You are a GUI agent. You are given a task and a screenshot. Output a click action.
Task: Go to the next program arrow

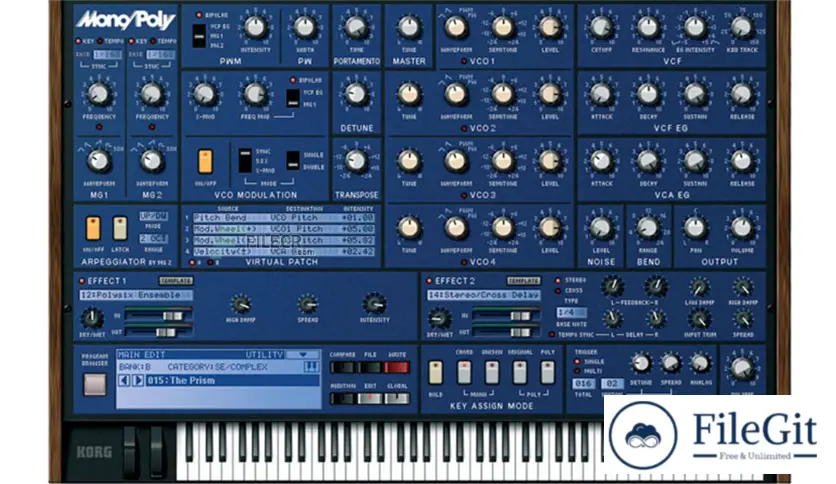point(138,381)
